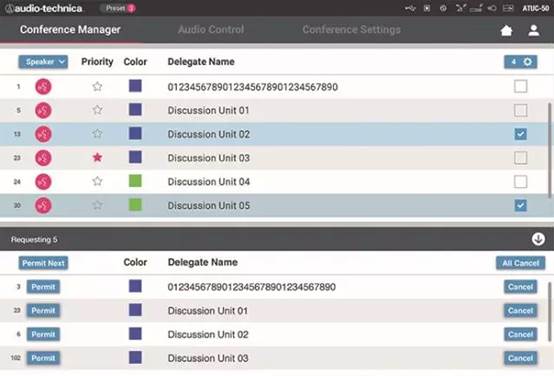This screenshot has height=376, width=554.
Task: Open the Speaker dropdown
Action: tap(43, 62)
